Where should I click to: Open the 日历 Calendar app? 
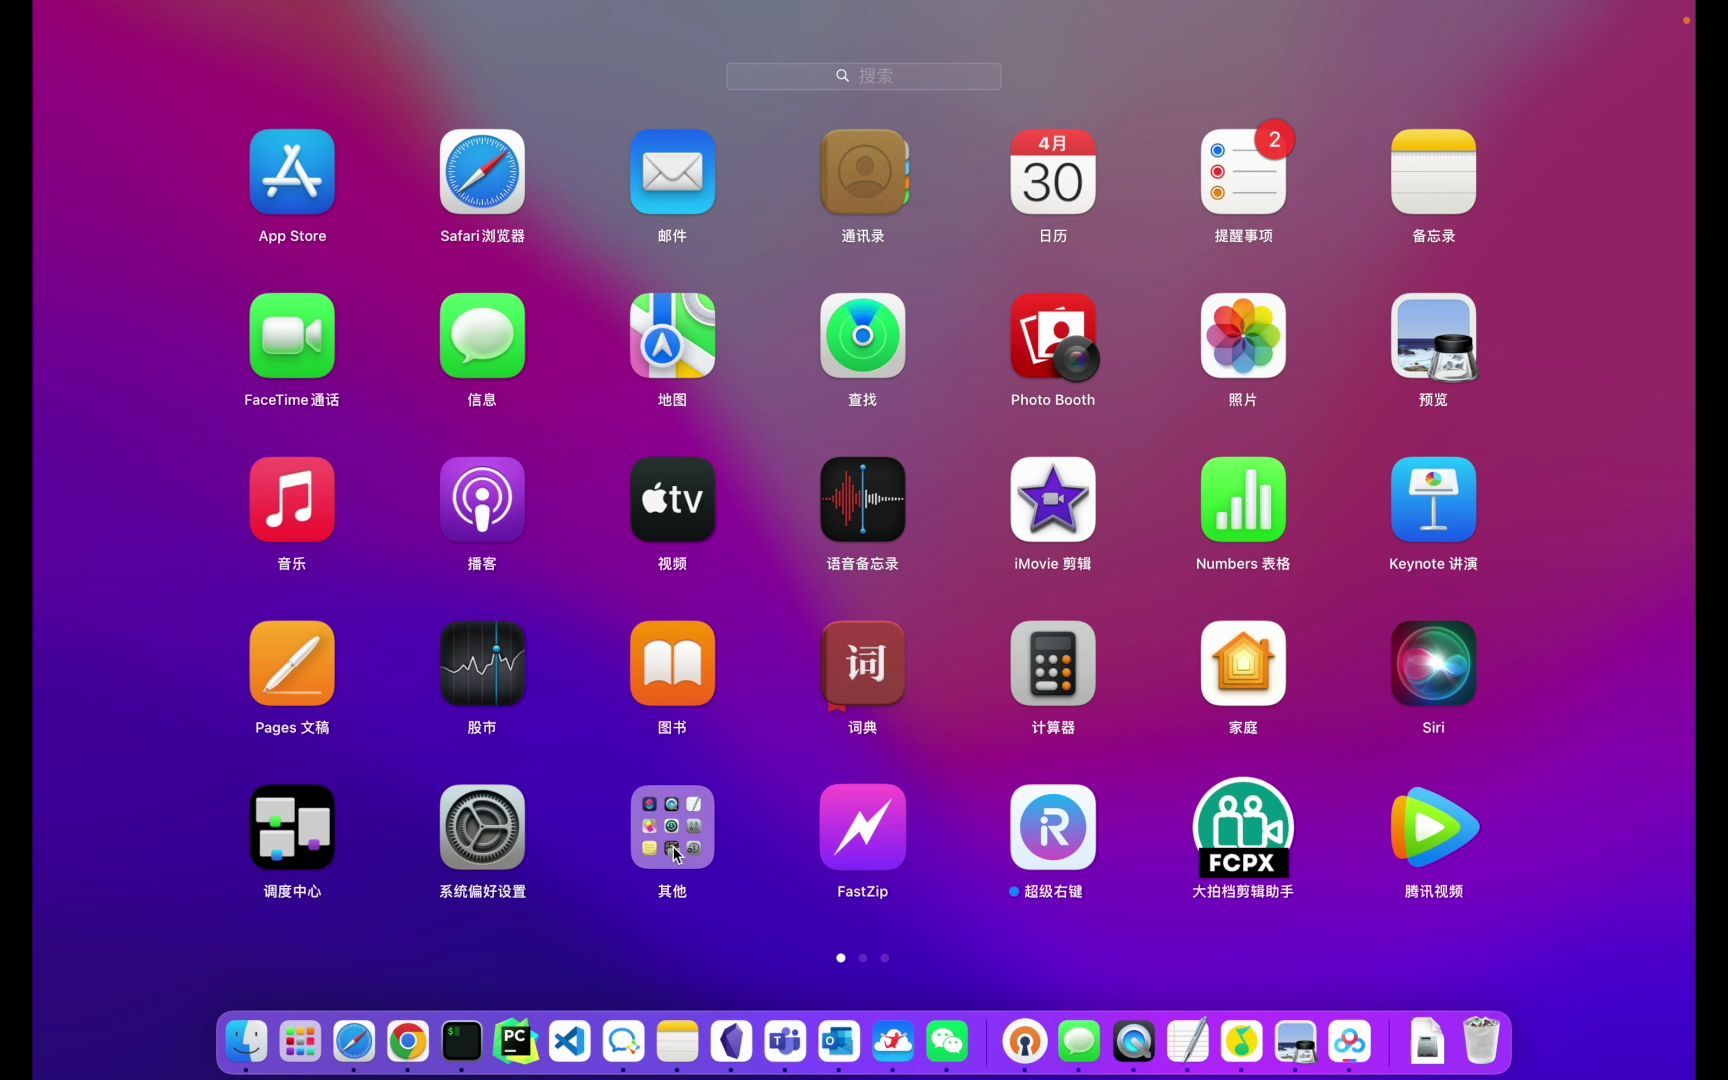1053,172
